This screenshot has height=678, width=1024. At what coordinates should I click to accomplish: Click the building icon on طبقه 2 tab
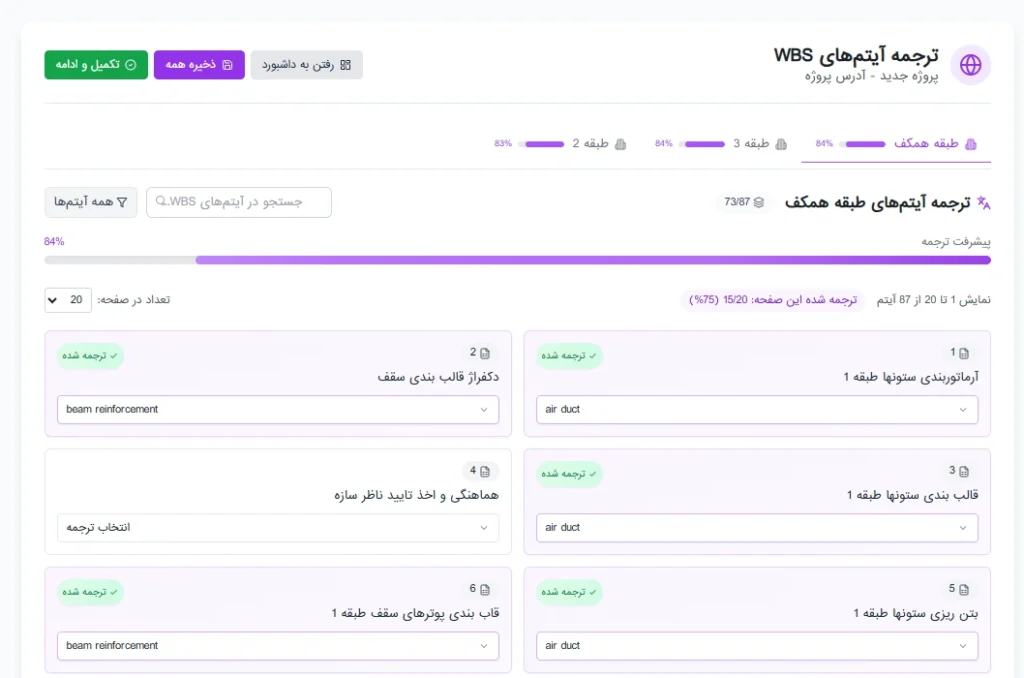point(620,144)
